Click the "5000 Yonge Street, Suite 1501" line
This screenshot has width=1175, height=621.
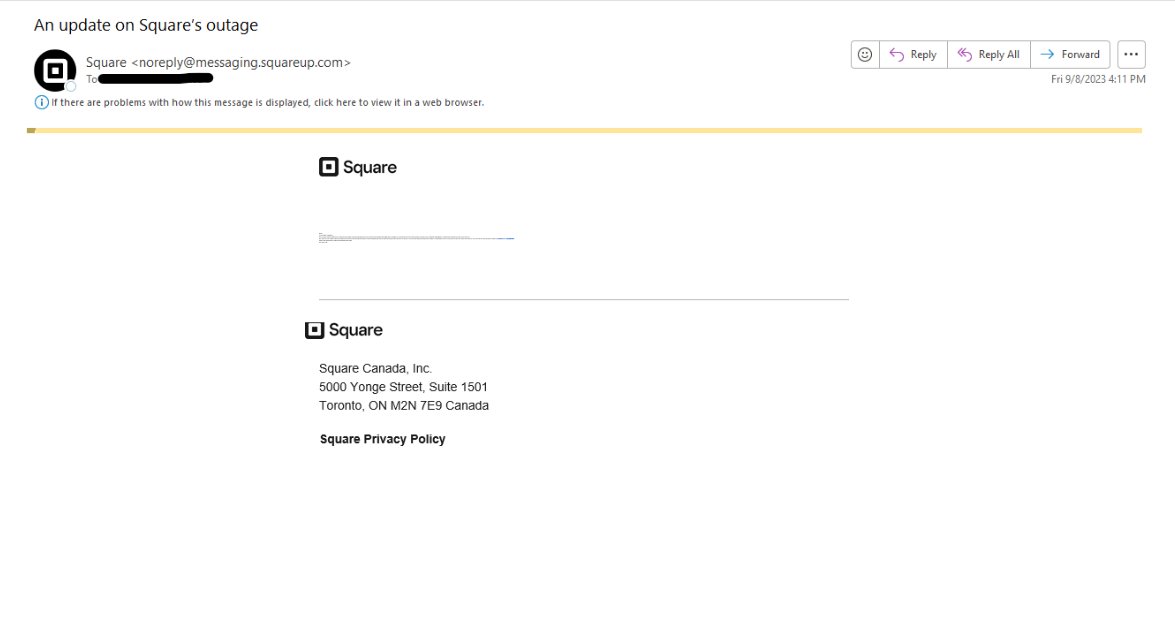(403, 387)
